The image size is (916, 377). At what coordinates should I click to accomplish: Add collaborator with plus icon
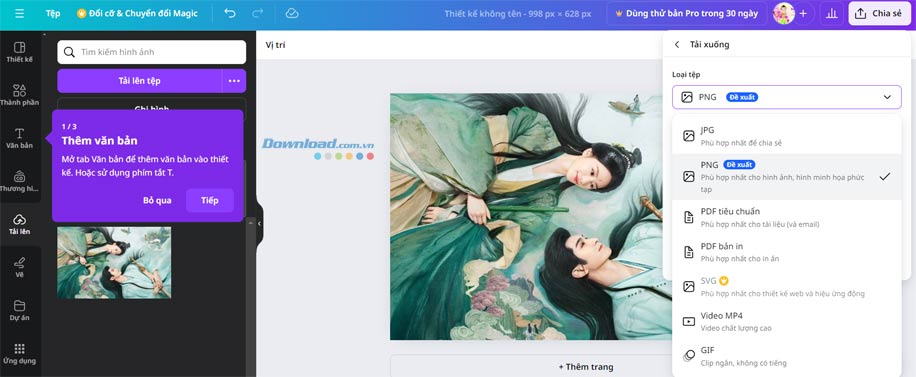click(803, 13)
